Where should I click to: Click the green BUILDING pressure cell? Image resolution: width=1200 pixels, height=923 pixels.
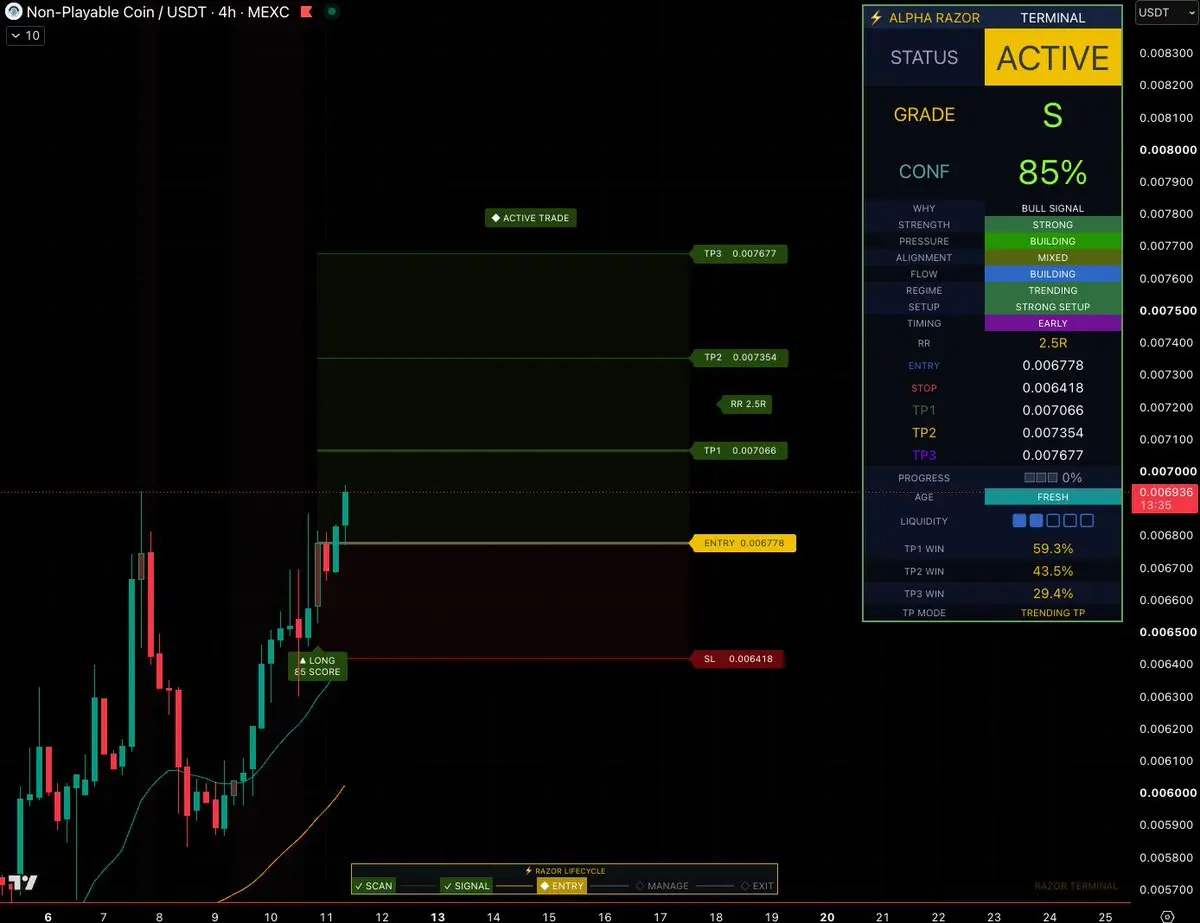[x=1053, y=241]
